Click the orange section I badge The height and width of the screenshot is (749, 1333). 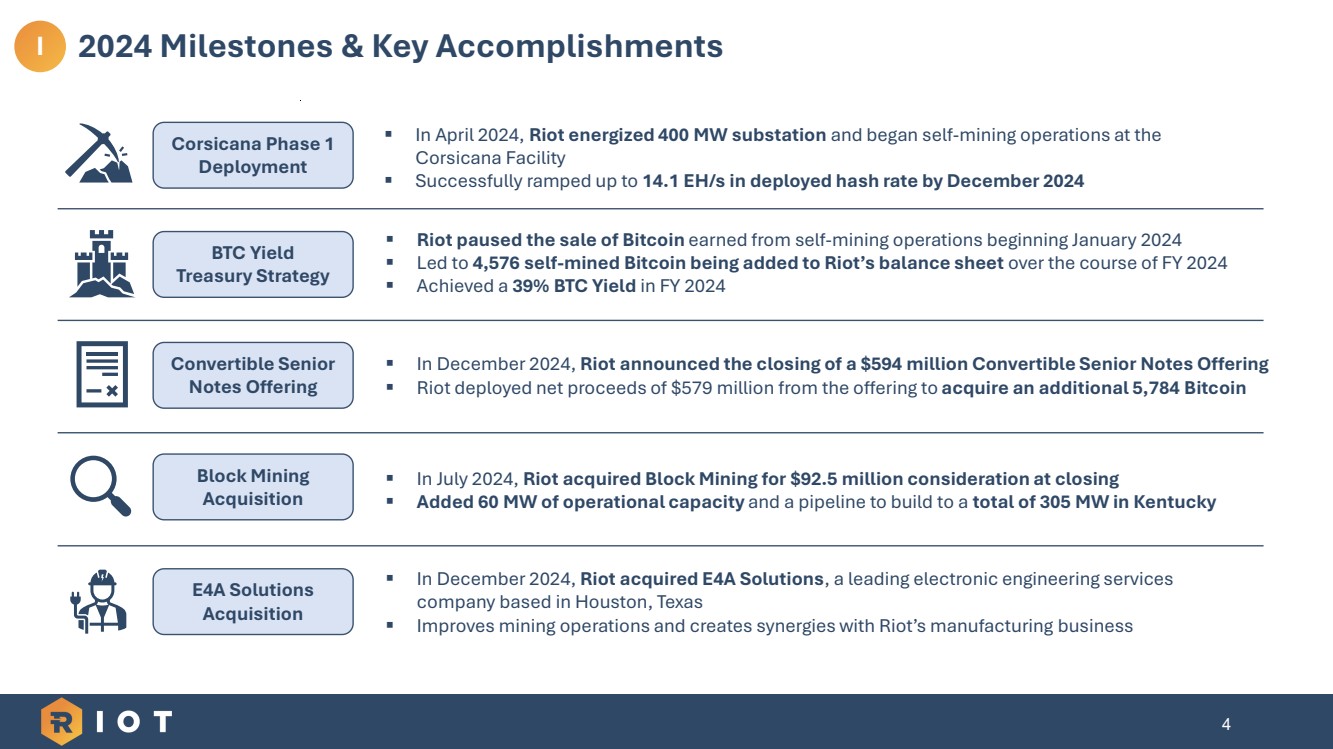40,46
